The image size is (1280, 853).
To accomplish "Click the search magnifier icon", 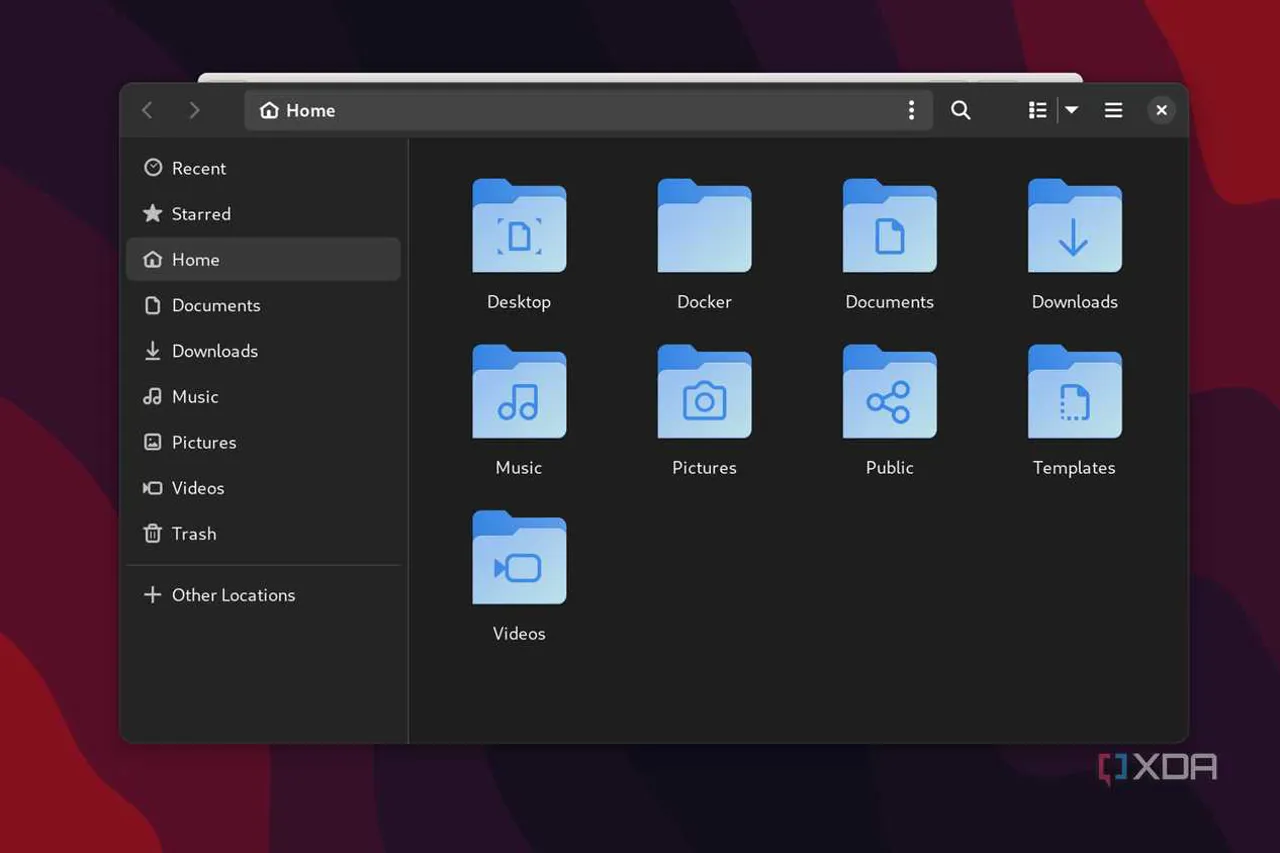I will point(960,110).
